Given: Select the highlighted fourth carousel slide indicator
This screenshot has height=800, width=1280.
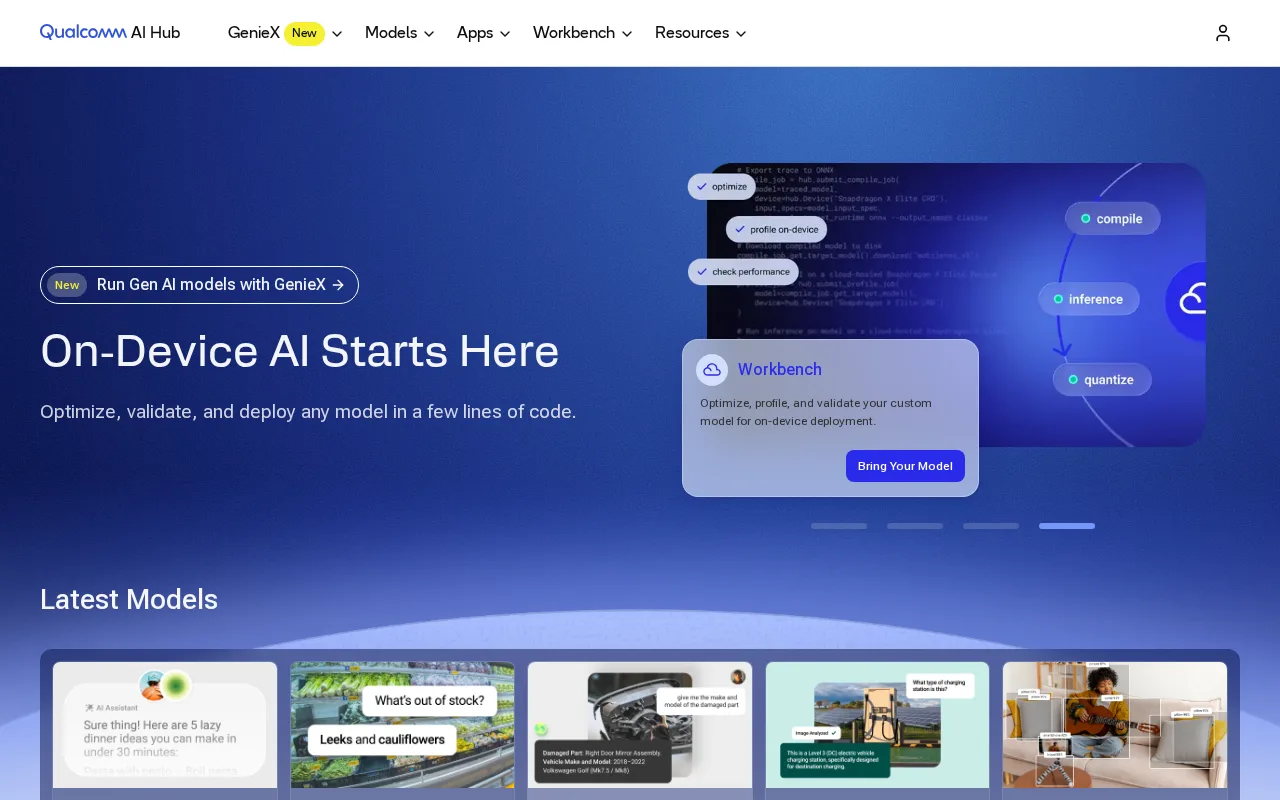Looking at the screenshot, I should (1067, 526).
